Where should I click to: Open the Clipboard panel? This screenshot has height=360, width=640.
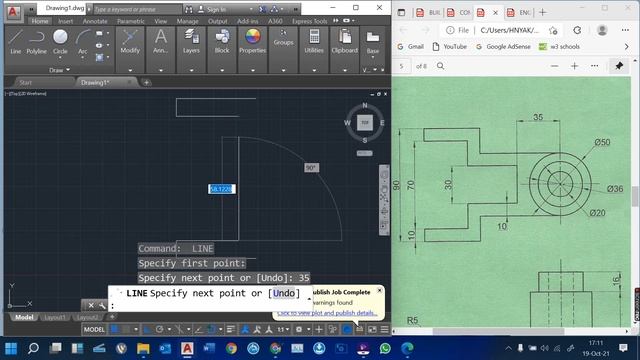[344, 42]
